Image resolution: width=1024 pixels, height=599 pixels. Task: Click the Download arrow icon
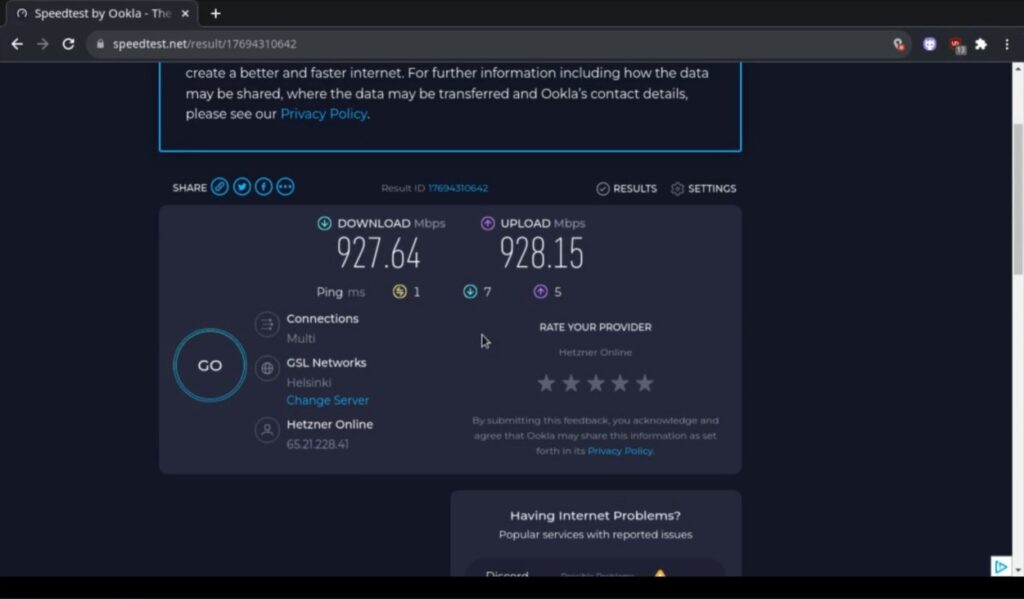(324, 223)
